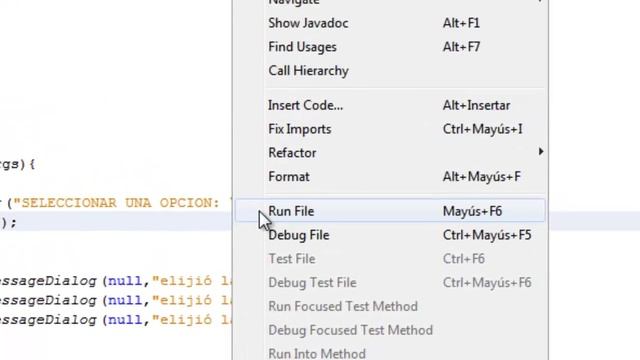Screen dimensions: 640x360
Task: Click the disabled Test File entry
Action: click(x=390, y=259)
